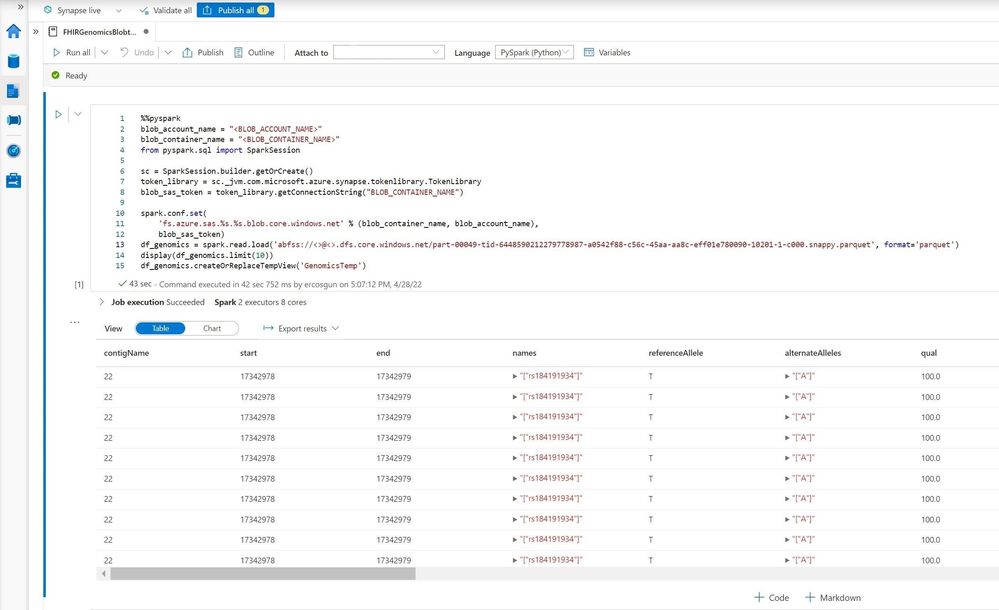Open the Run all options dropdown
The width and height of the screenshot is (999, 610).
[x=104, y=52]
